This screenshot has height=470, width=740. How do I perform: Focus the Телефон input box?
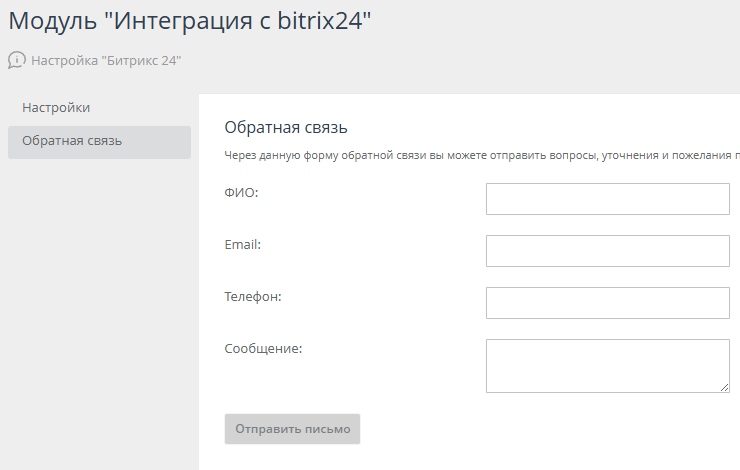pos(607,303)
